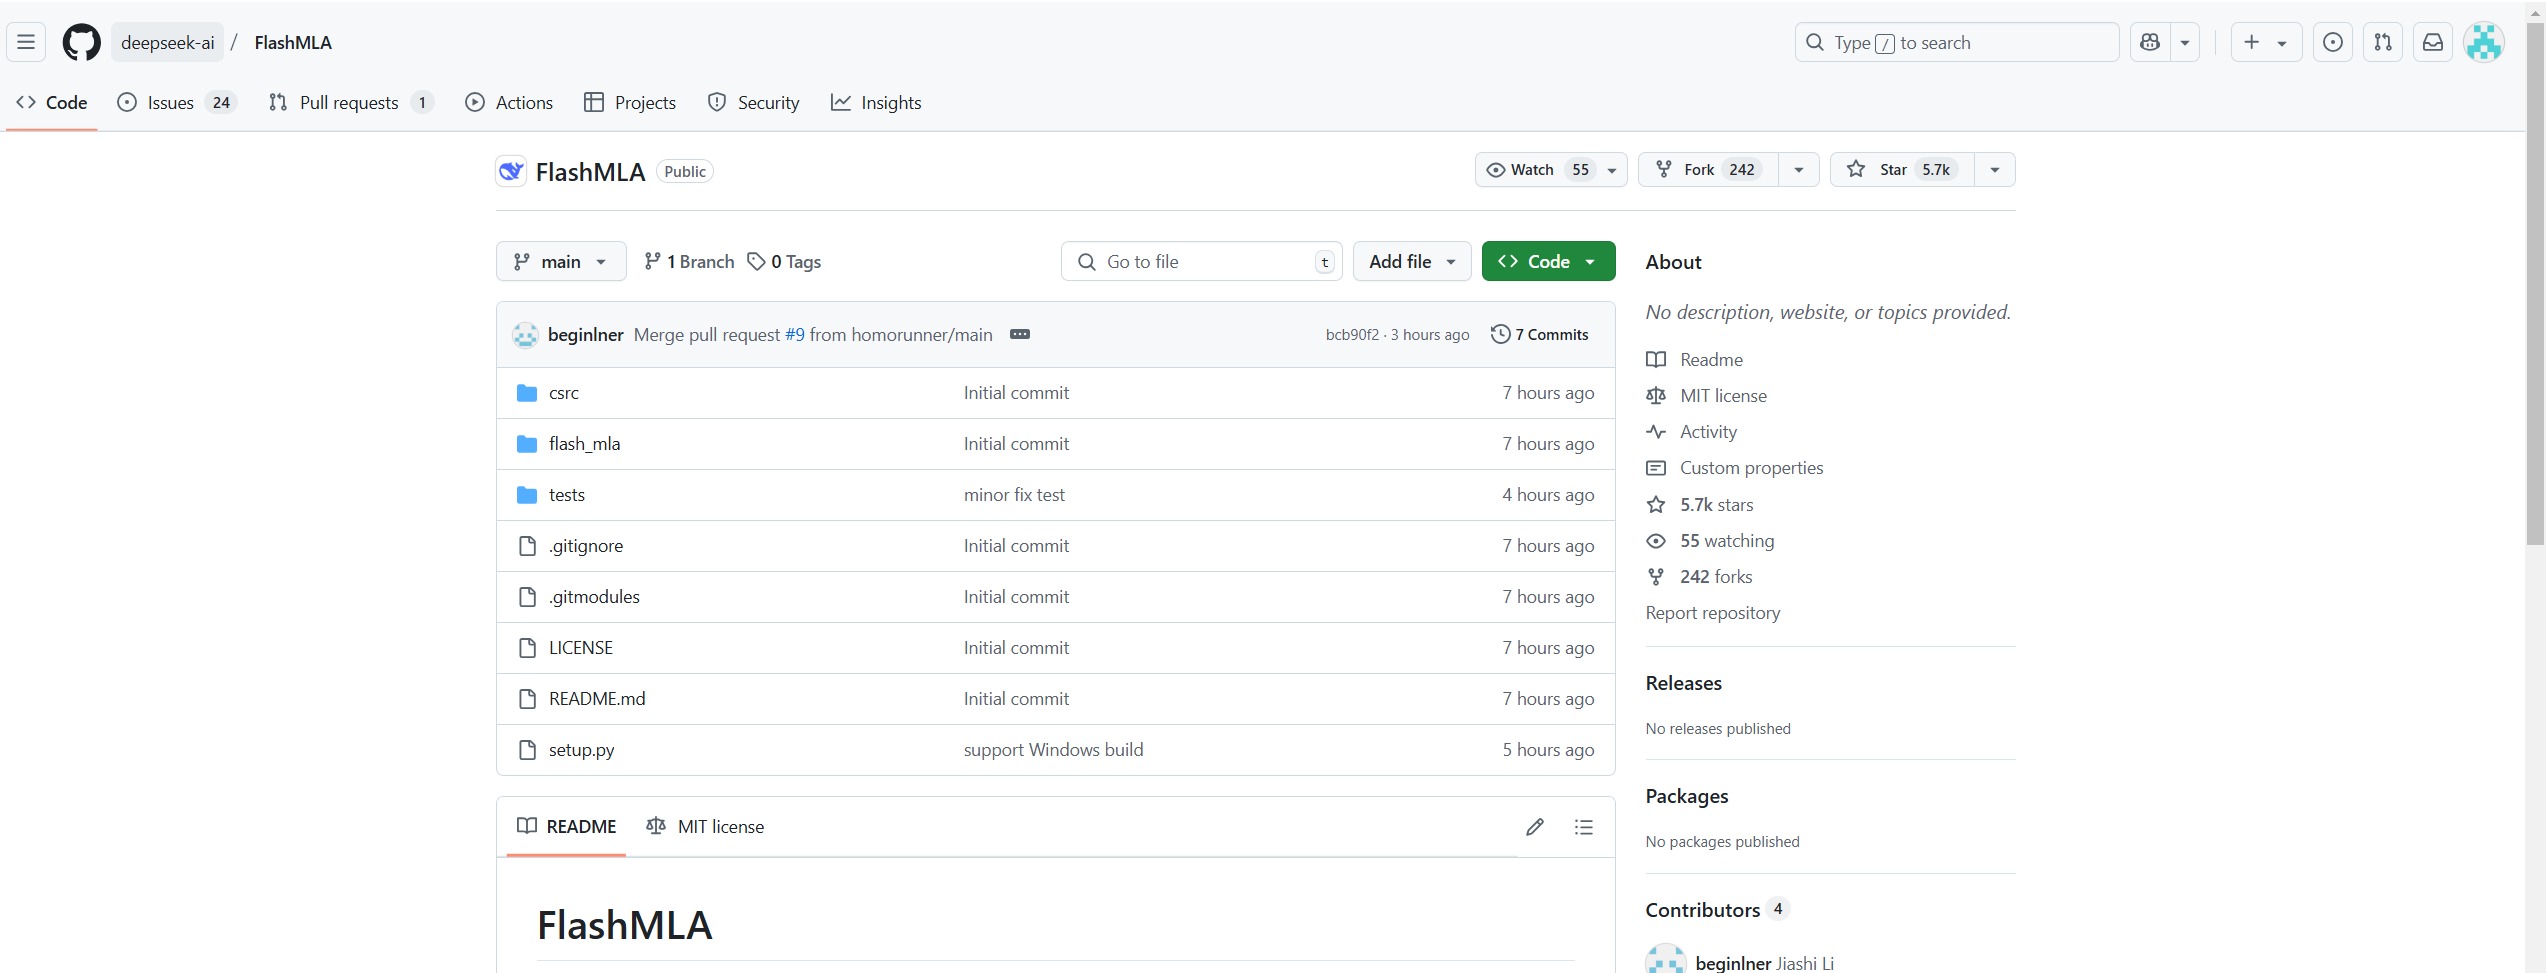This screenshot has width=2546, height=973.
Task: Click the deepseek-ai owner link
Action: [x=167, y=42]
